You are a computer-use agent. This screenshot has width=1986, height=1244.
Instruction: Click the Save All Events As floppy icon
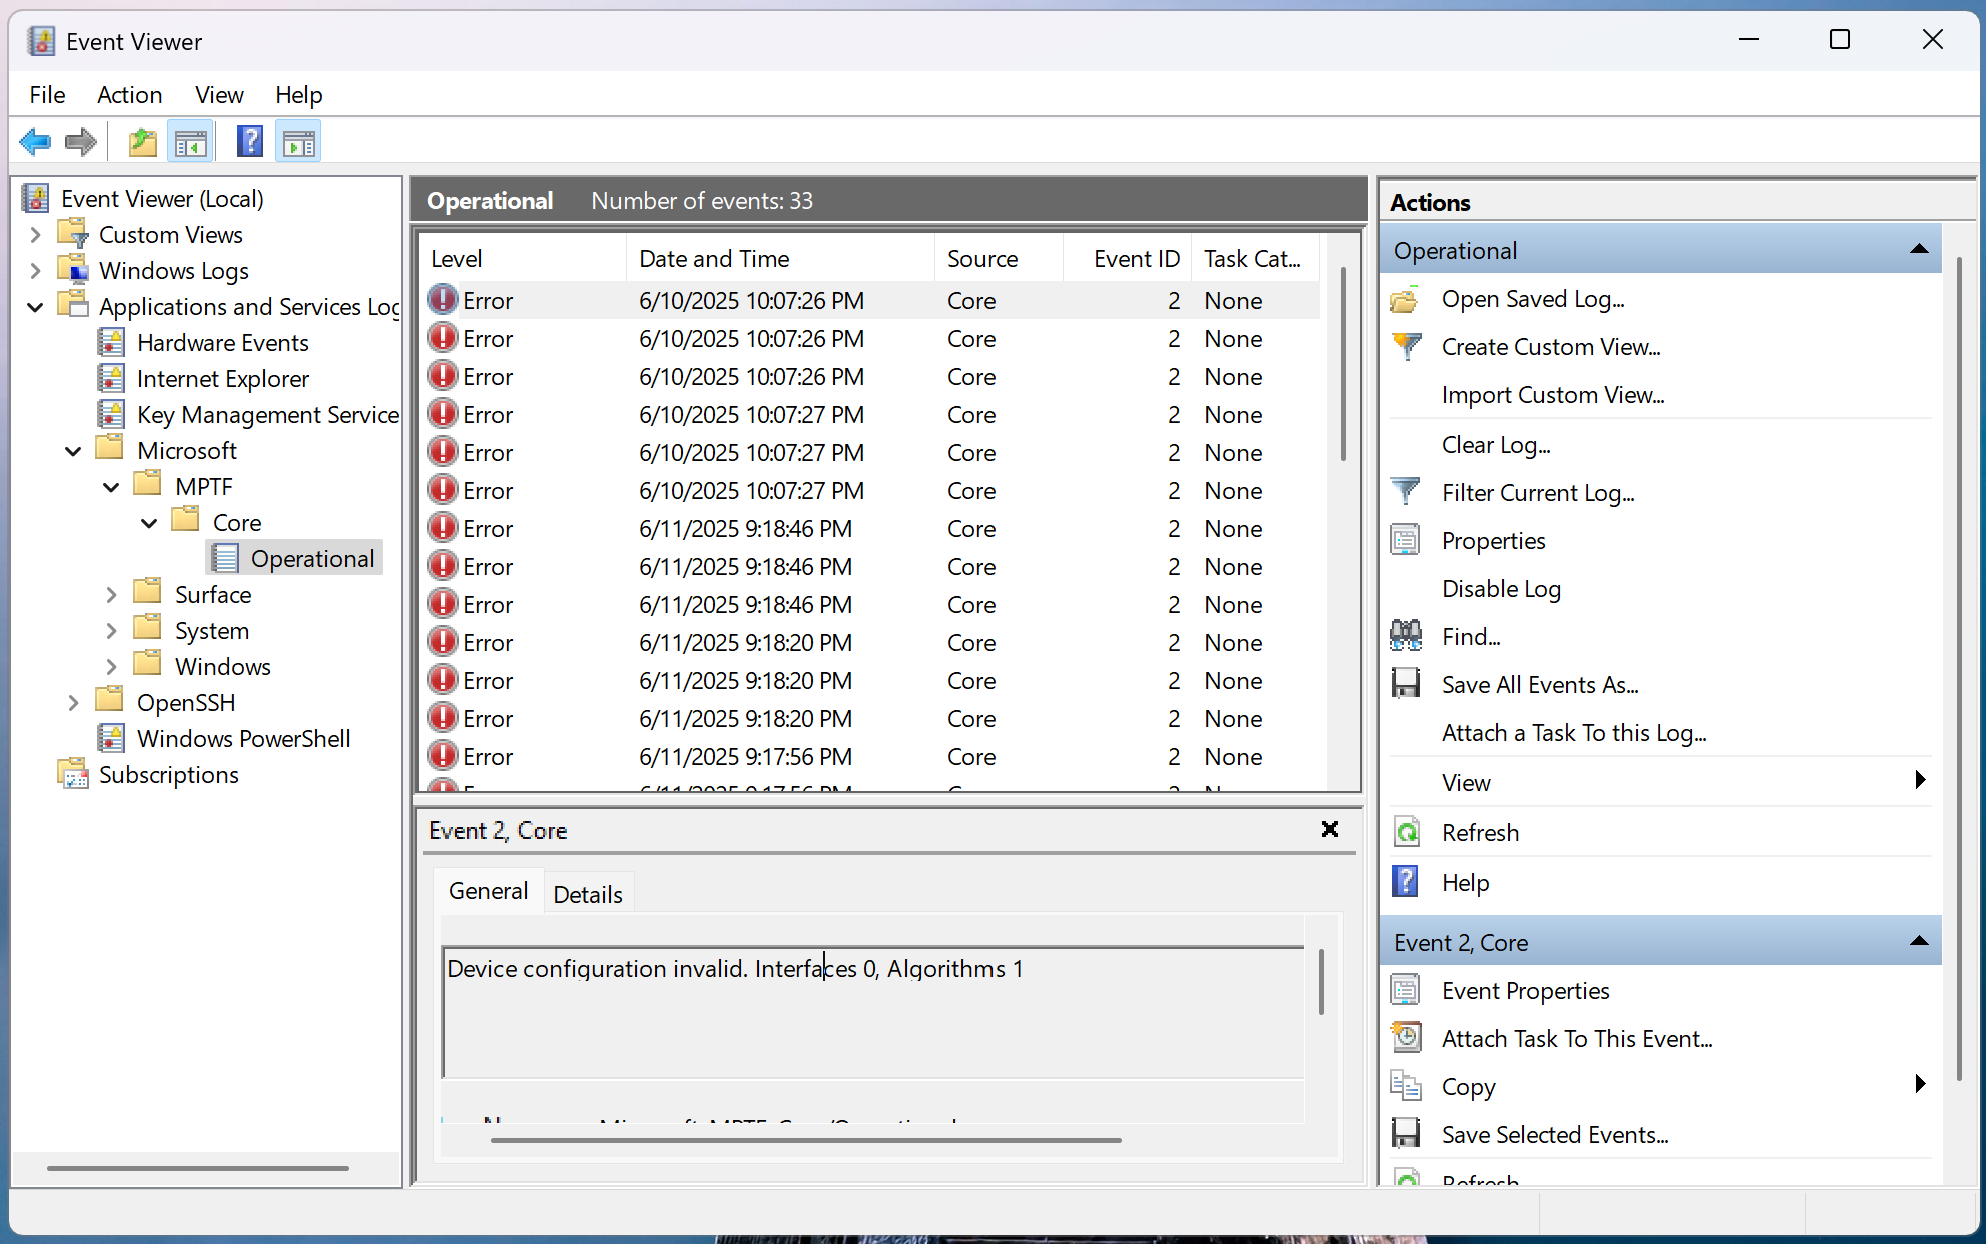(1406, 684)
